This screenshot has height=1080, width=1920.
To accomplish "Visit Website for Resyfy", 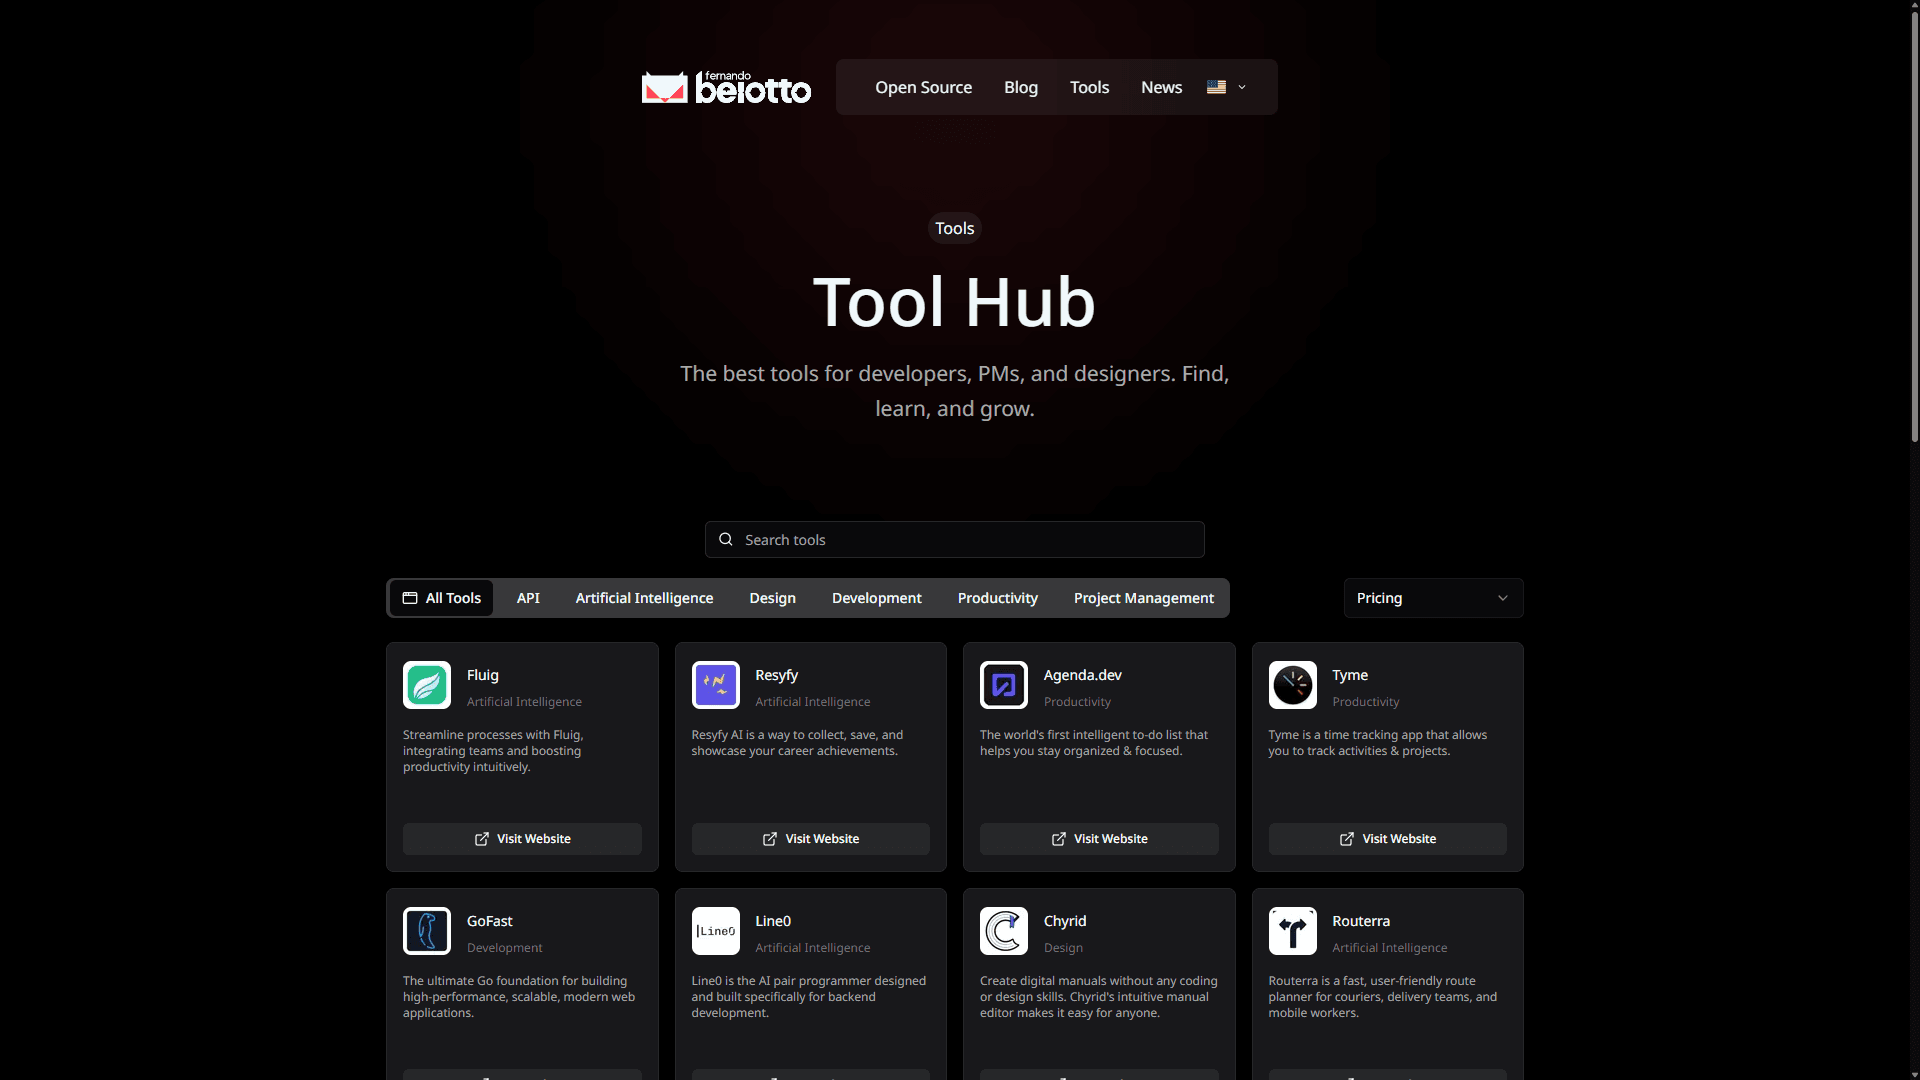I will 811,839.
